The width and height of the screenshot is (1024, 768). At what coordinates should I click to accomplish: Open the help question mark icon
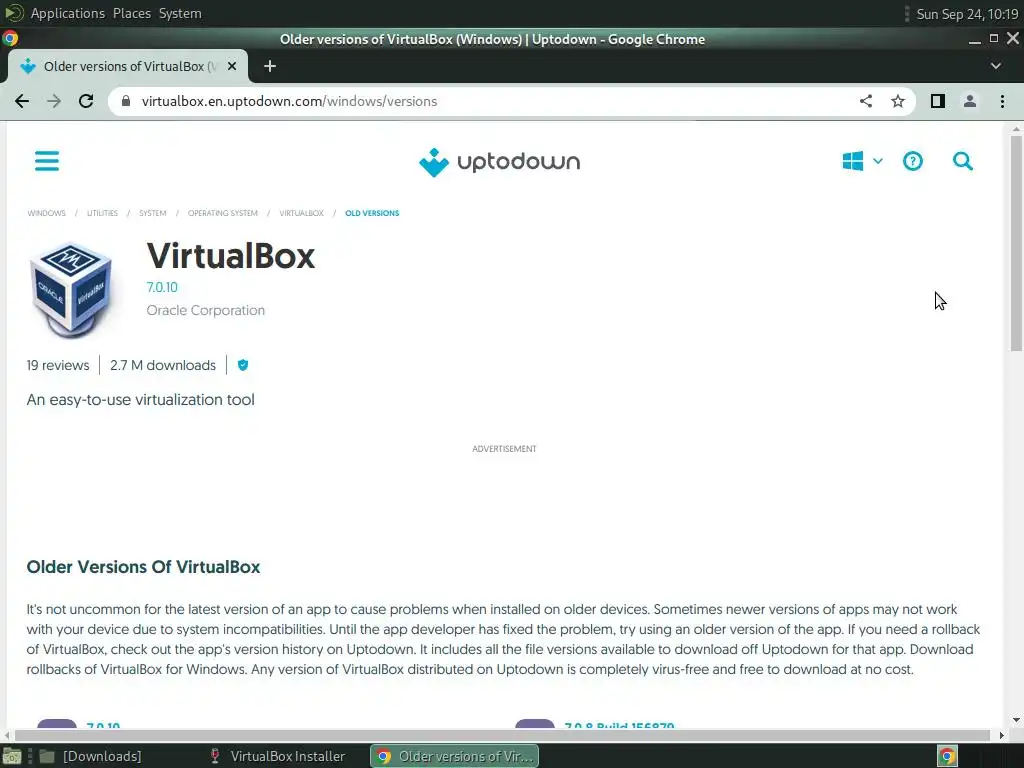pos(912,161)
